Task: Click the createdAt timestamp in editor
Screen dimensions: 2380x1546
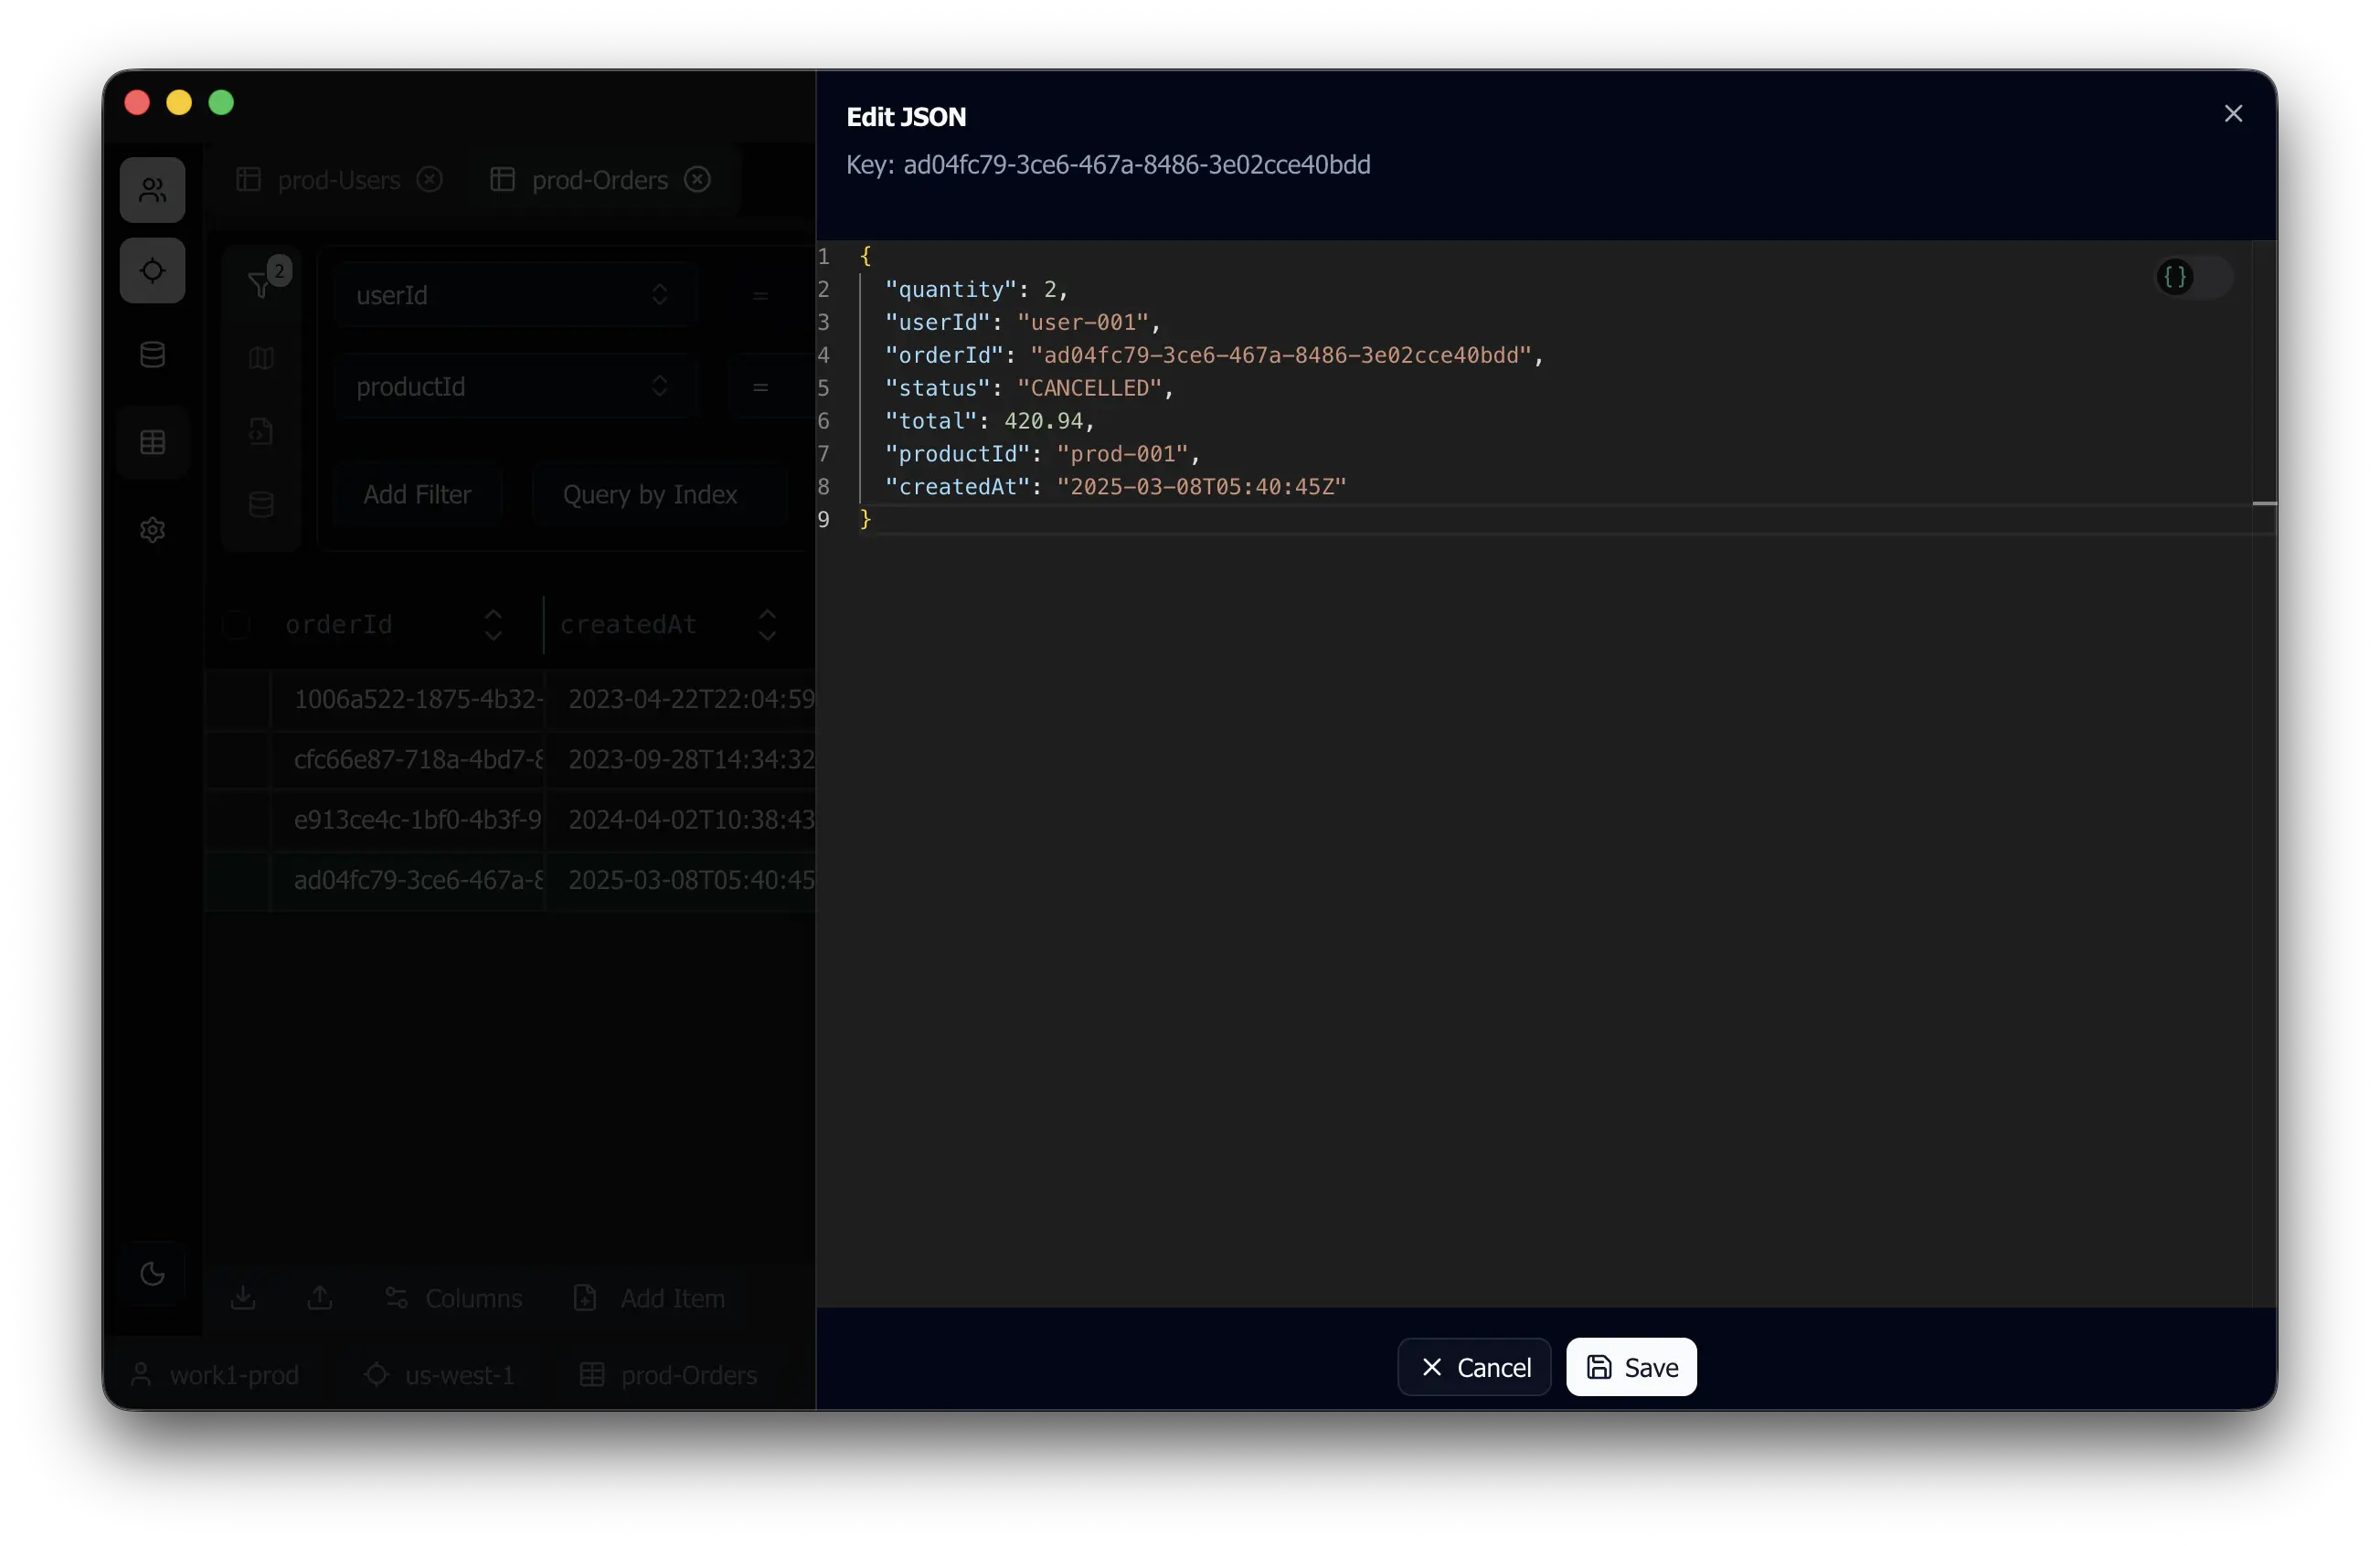Action: tap(1201, 487)
